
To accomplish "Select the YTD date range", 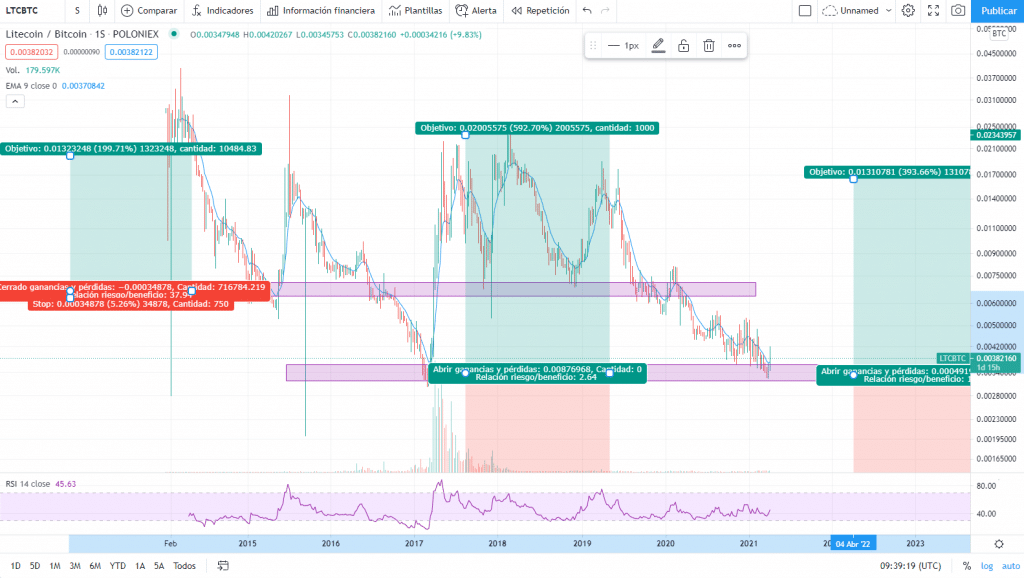I will pos(118,566).
